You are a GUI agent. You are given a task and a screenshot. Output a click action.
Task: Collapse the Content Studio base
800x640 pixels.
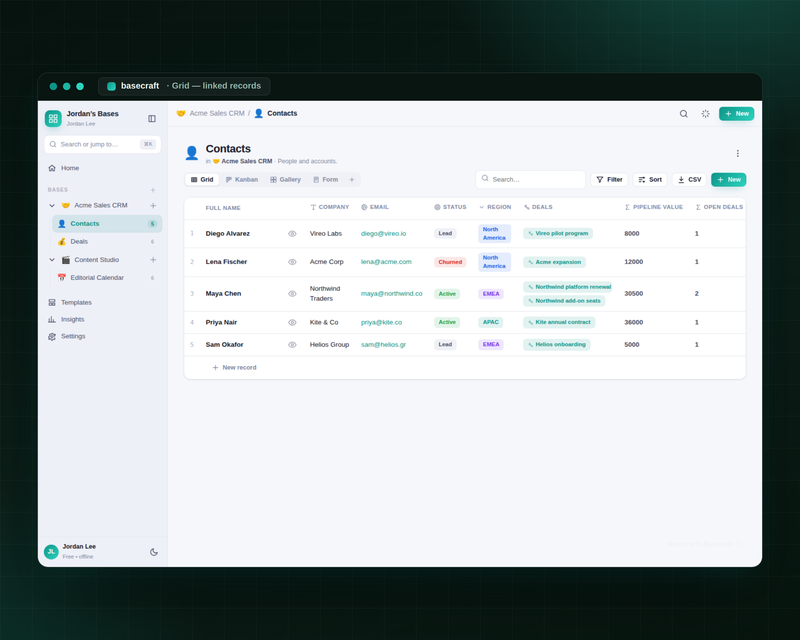pos(52,260)
